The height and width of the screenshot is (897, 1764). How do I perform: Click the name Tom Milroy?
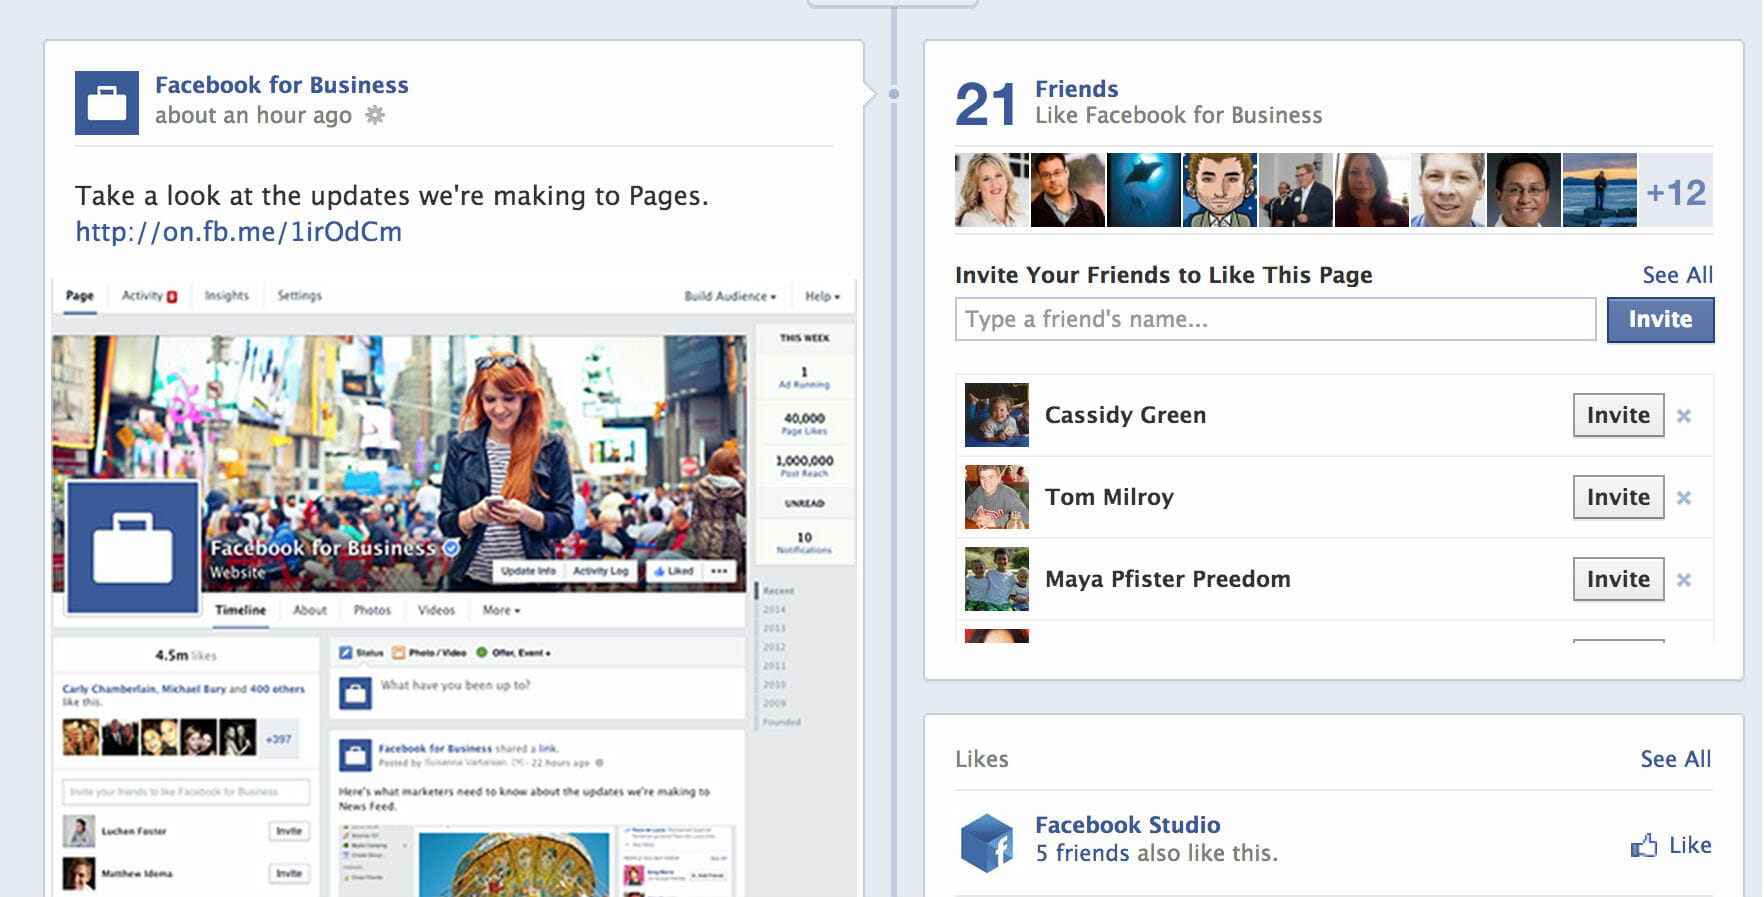click(x=1109, y=497)
